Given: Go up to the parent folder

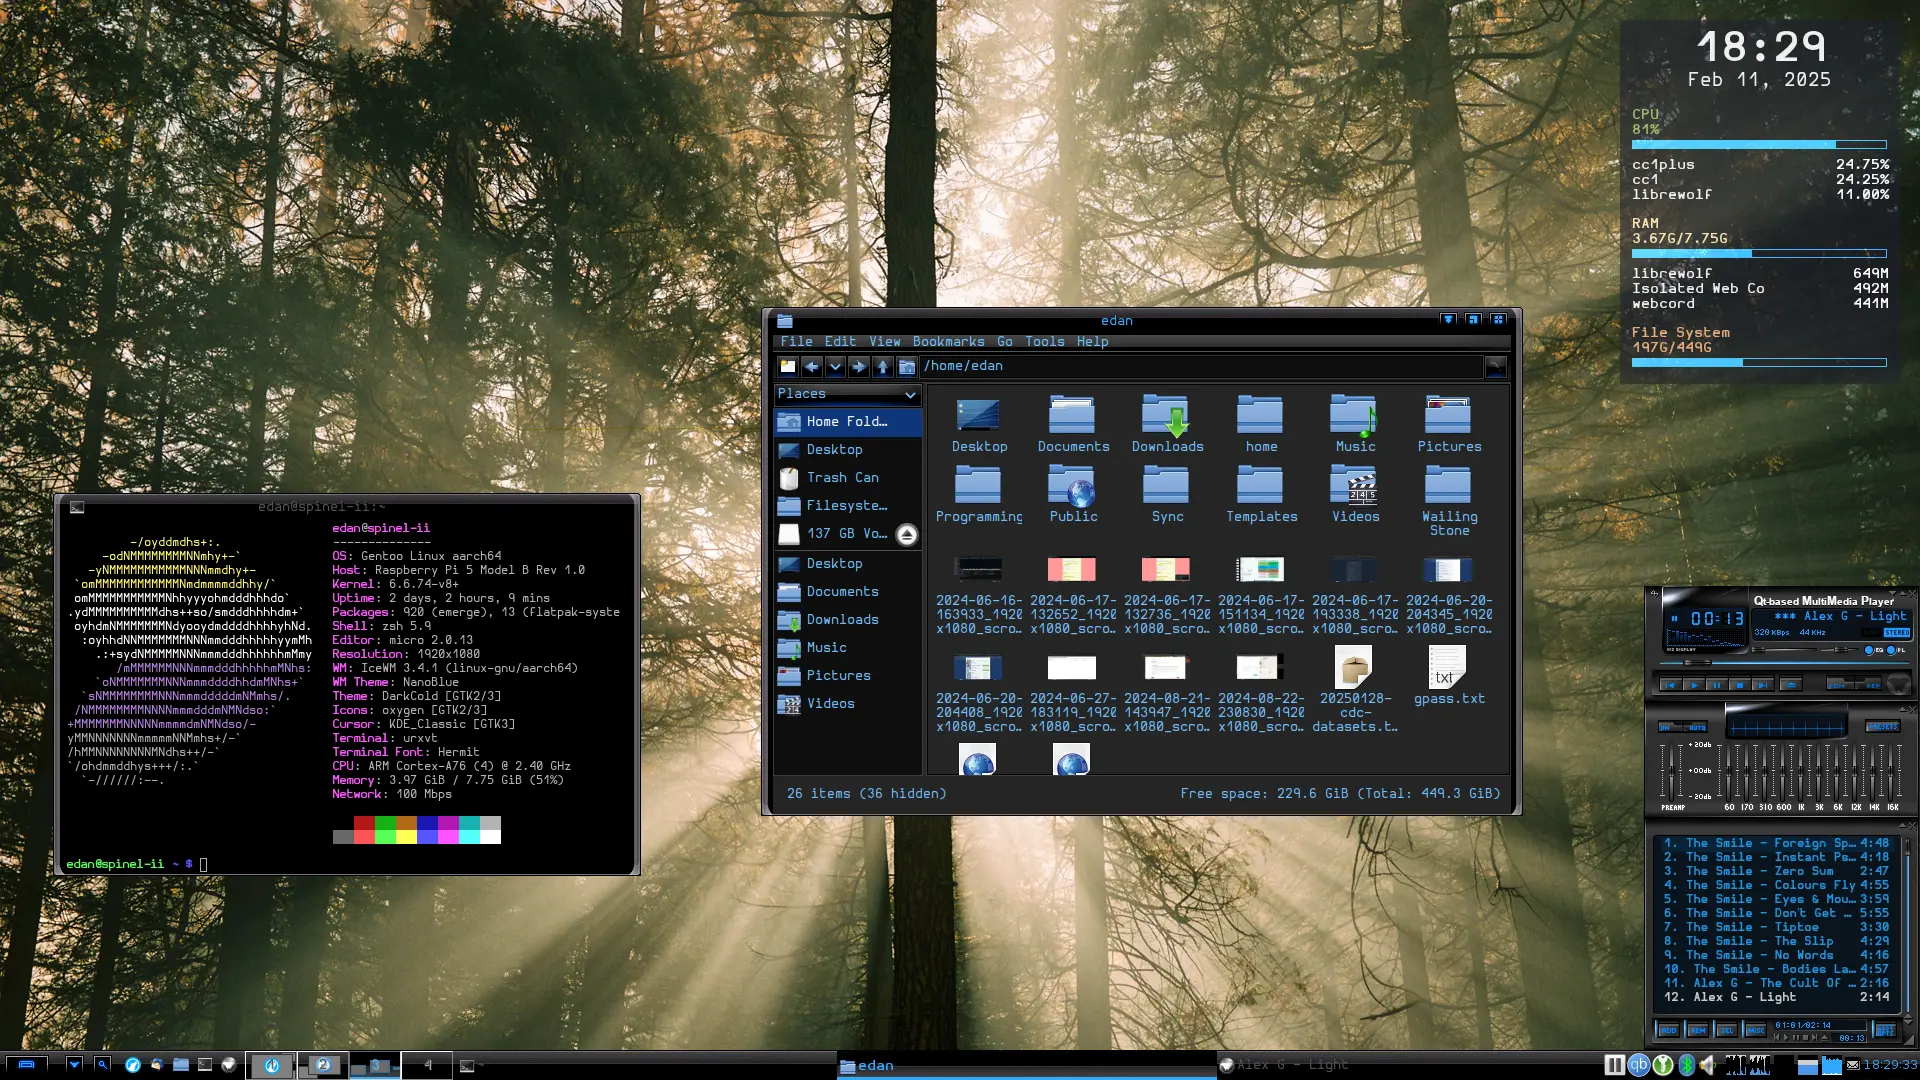Looking at the screenshot, I should click(882, 367).
